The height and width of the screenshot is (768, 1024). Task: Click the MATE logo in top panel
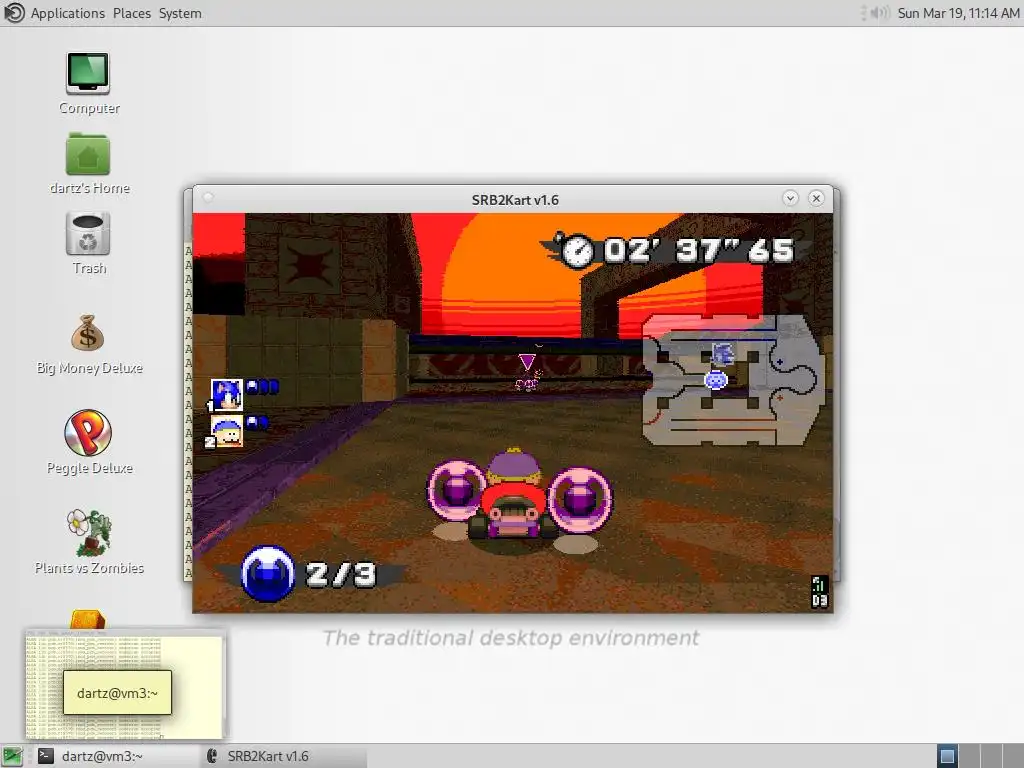point(14,13)
